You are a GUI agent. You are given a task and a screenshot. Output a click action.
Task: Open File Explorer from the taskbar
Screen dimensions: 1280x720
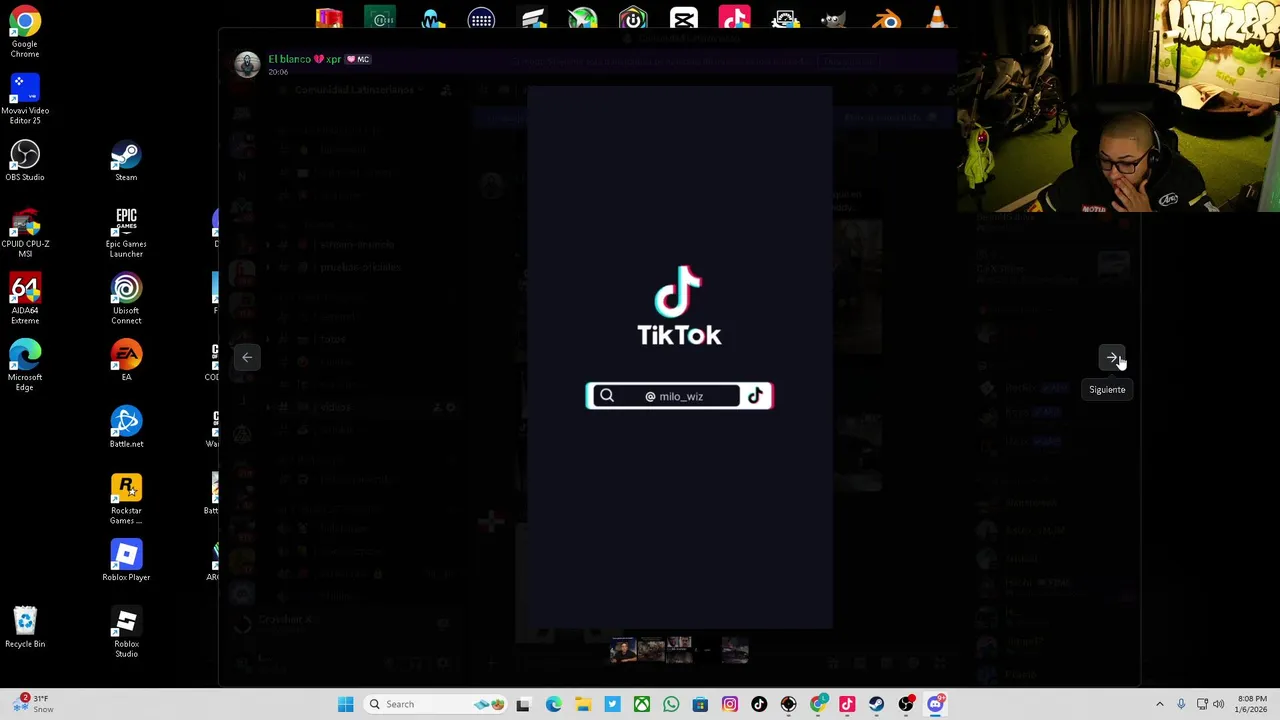pyautogui.click(x=583, y=704)
